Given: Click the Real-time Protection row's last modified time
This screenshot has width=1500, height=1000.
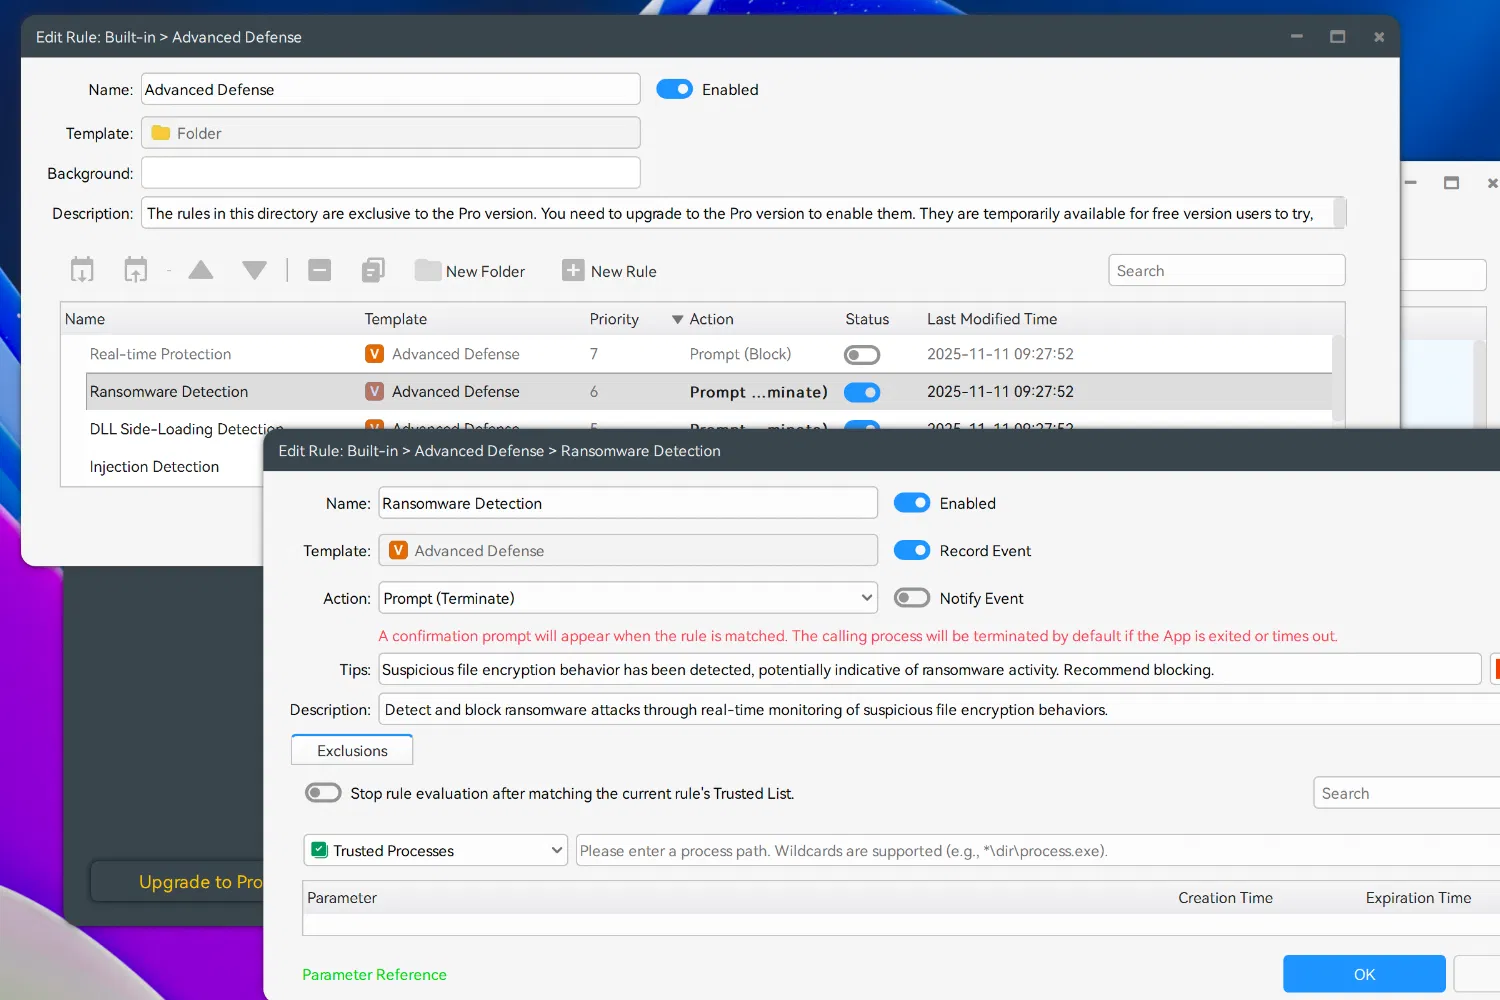Looking at the screenshot, I should click(x=1000, y=354).
